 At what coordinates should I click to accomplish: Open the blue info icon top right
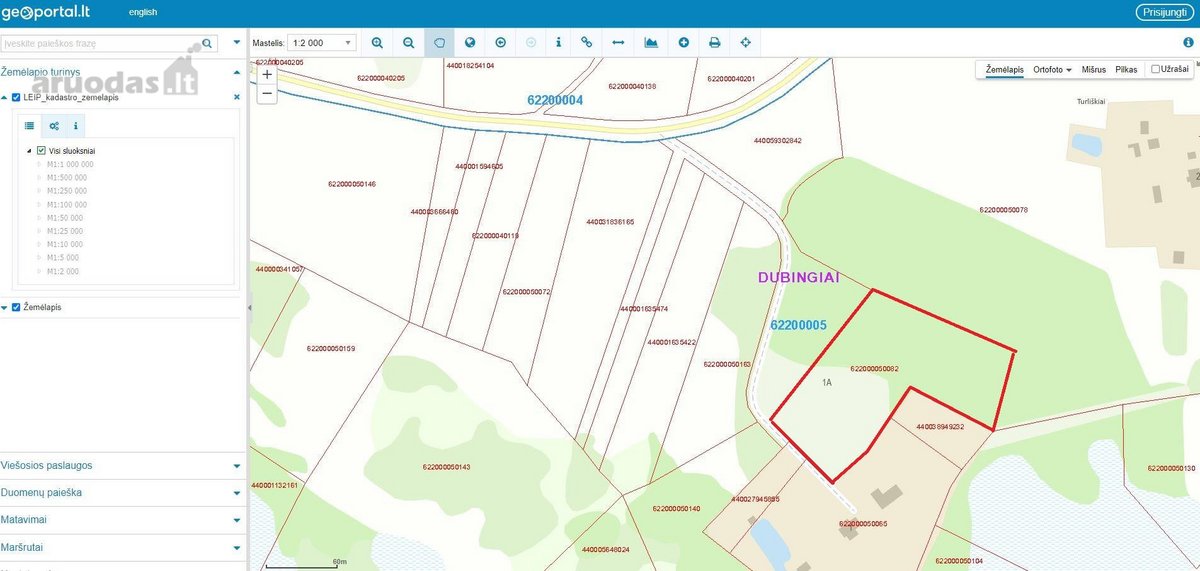pyautogui.click(x=1188, y=43)
